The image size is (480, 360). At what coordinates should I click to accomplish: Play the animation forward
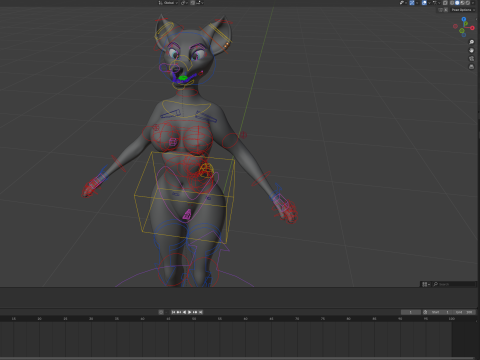point(189,312)
